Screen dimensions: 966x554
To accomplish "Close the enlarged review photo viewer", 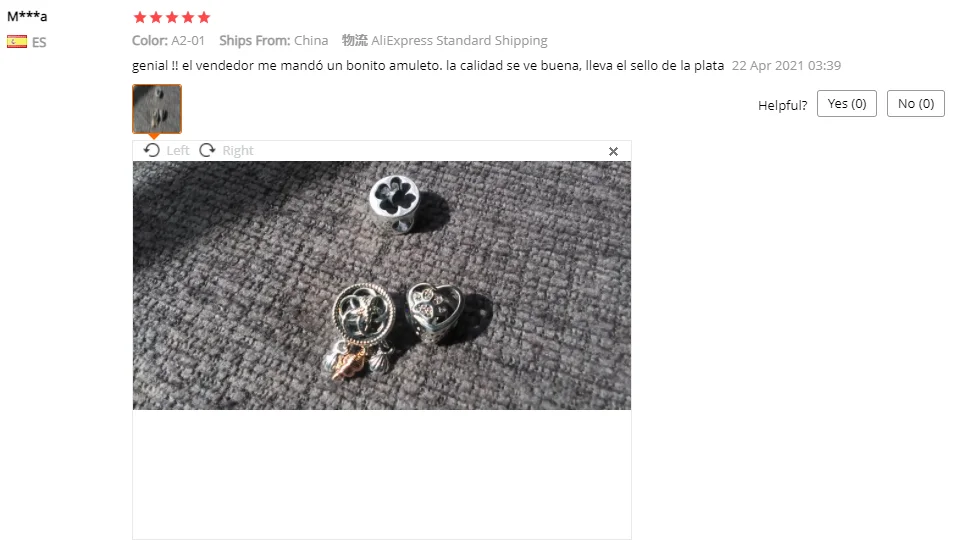I will (613, 152).
